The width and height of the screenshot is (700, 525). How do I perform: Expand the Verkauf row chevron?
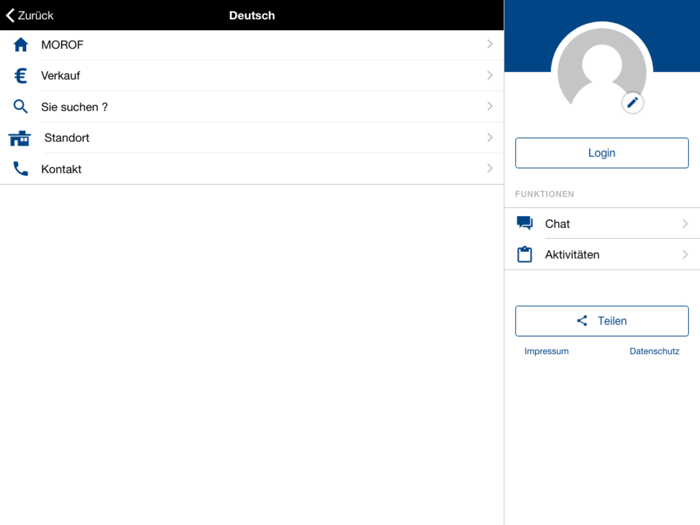click(x=490, y=75)
